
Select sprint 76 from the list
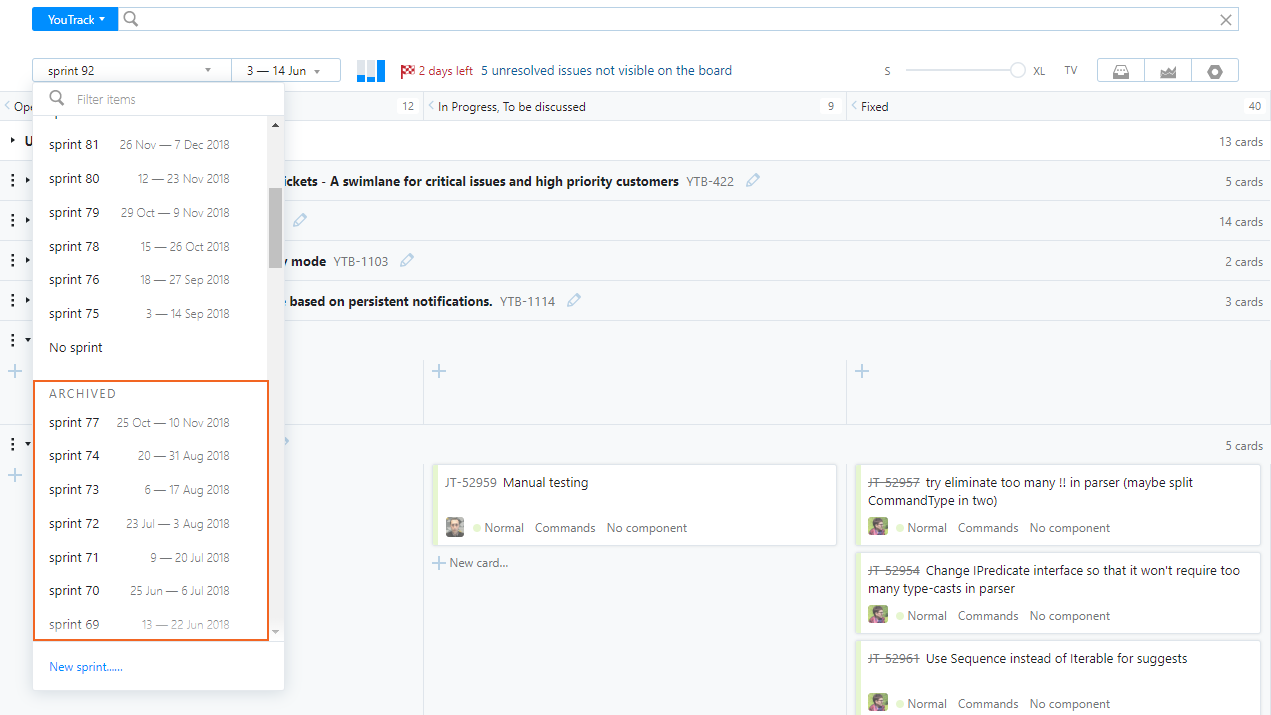coord(150,280)
